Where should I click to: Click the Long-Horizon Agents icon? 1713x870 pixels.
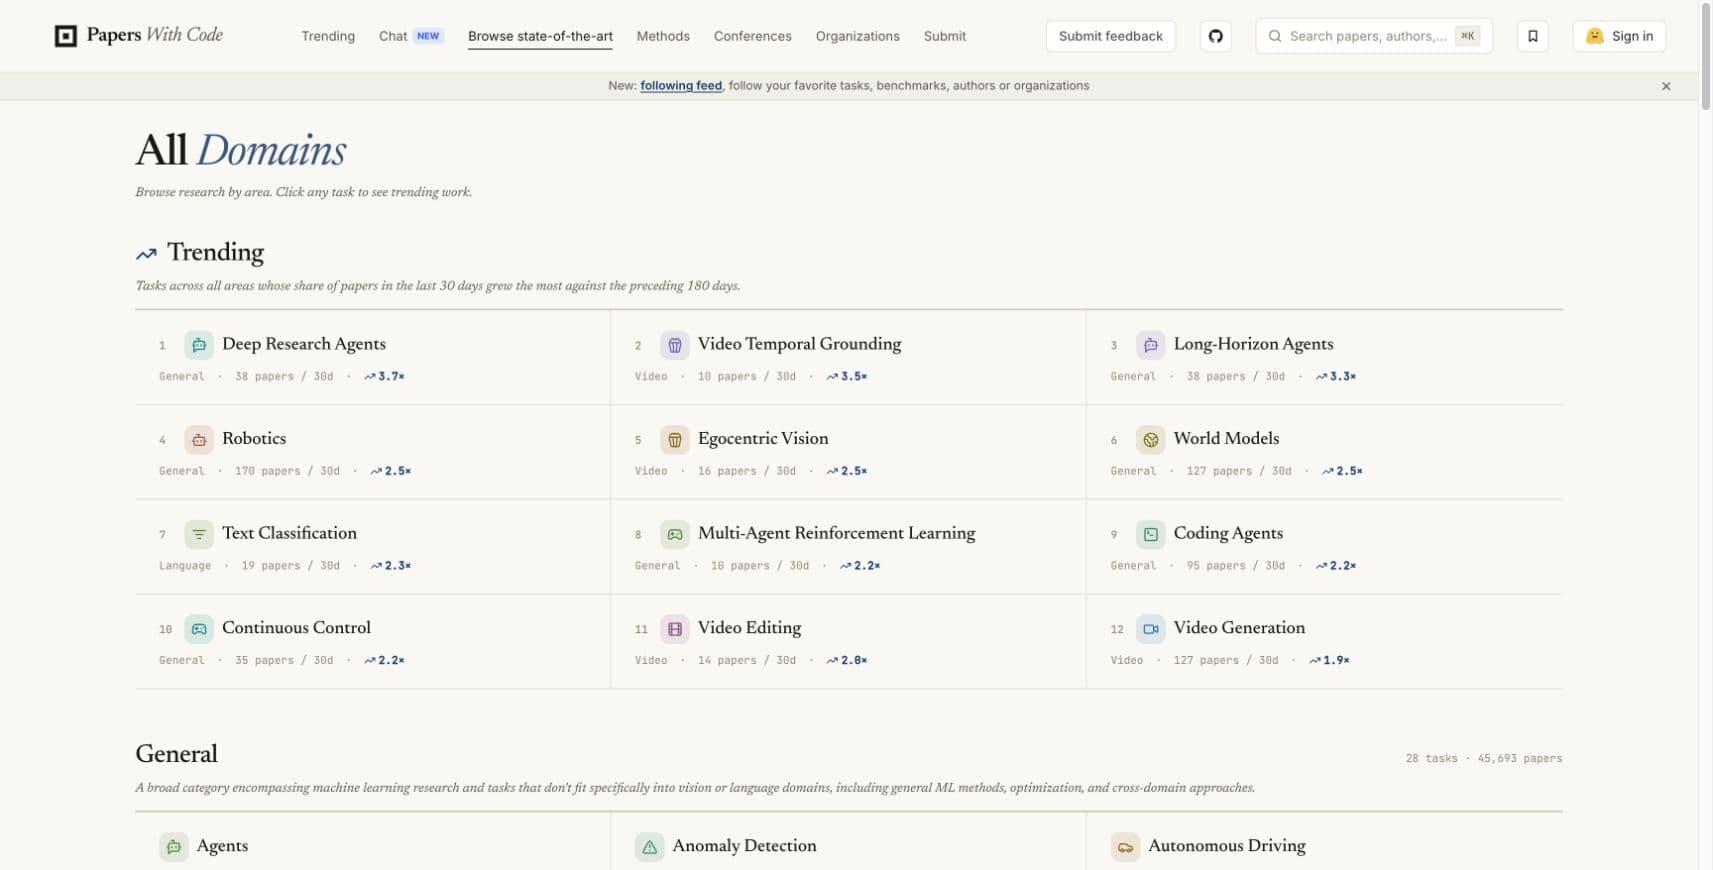1151,345
